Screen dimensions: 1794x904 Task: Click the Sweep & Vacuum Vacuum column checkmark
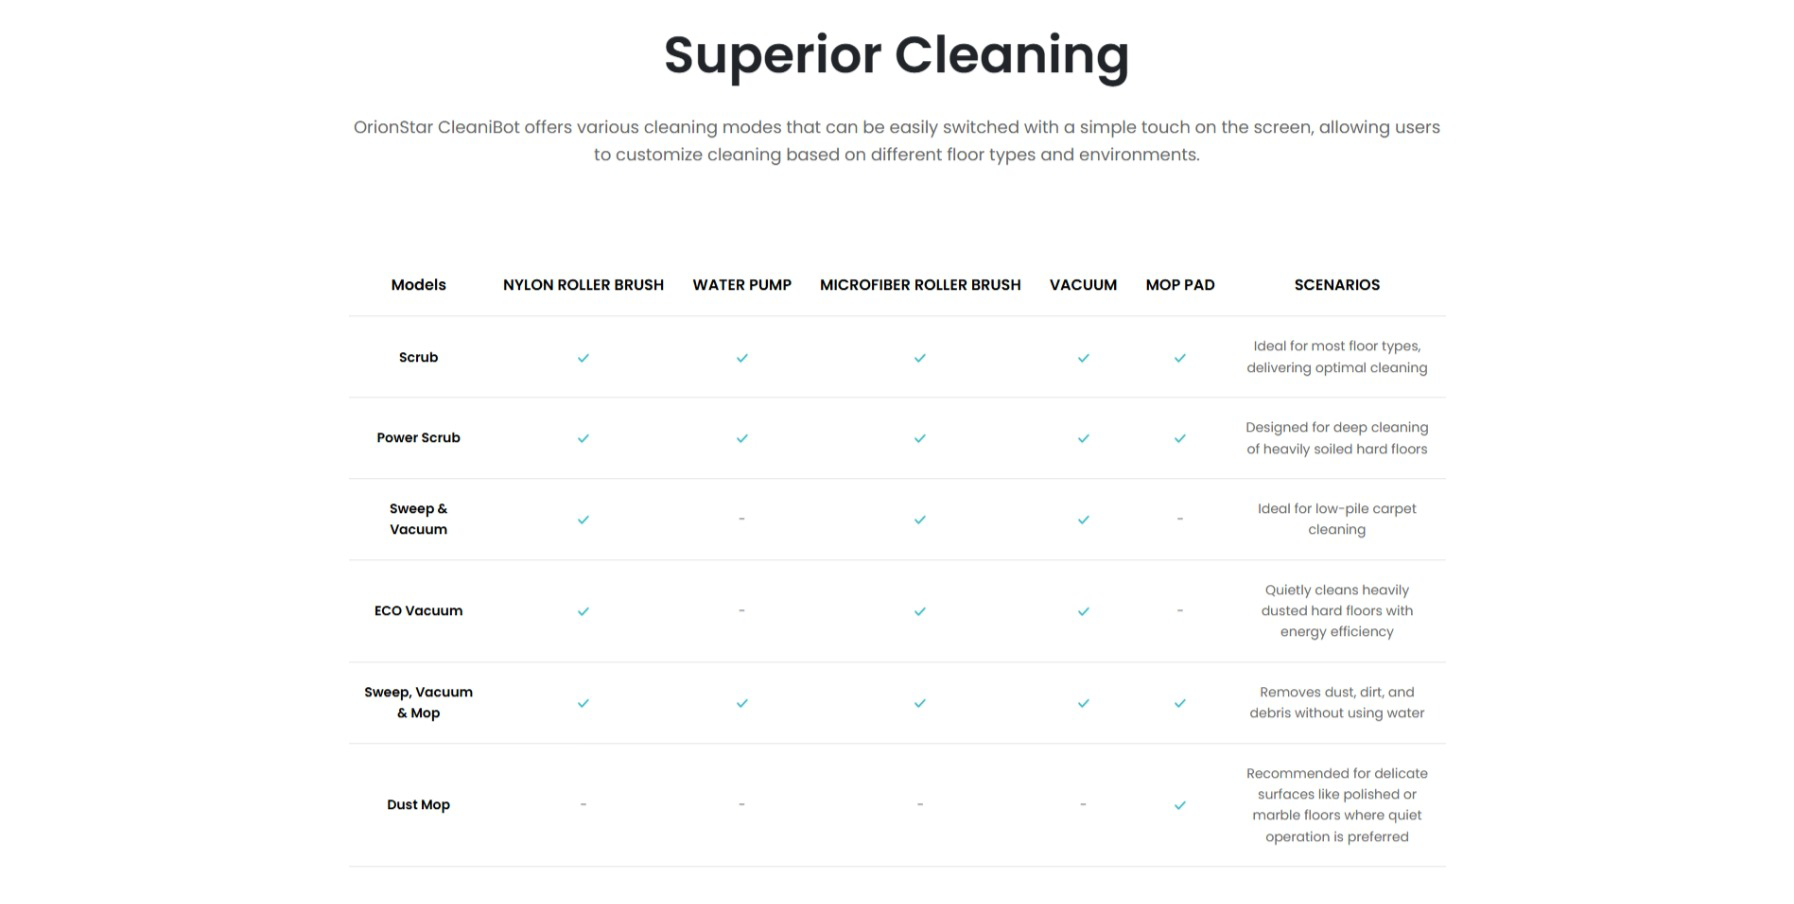1083,520
